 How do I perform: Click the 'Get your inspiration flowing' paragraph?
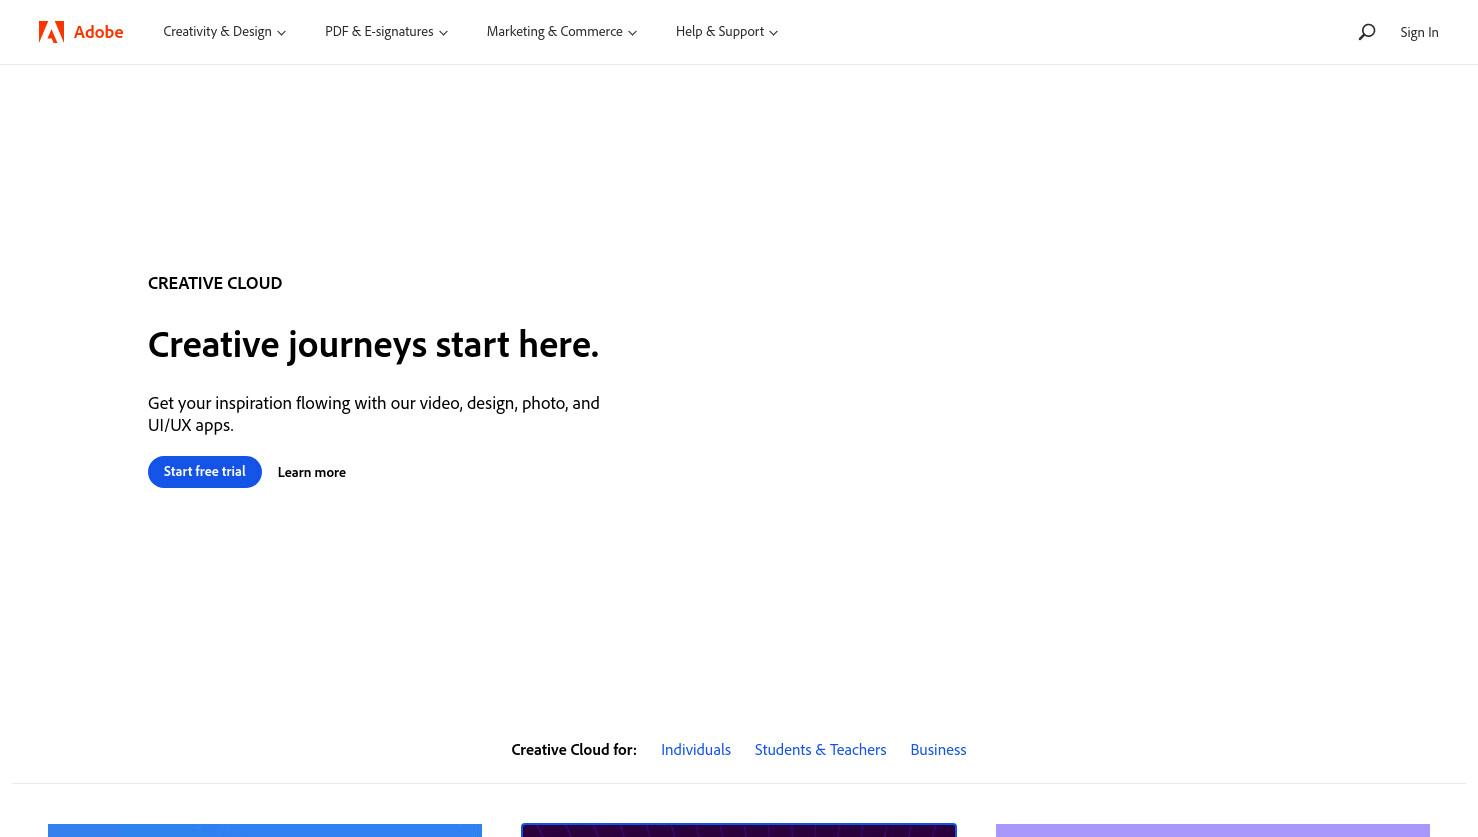(x=374, y=413)
